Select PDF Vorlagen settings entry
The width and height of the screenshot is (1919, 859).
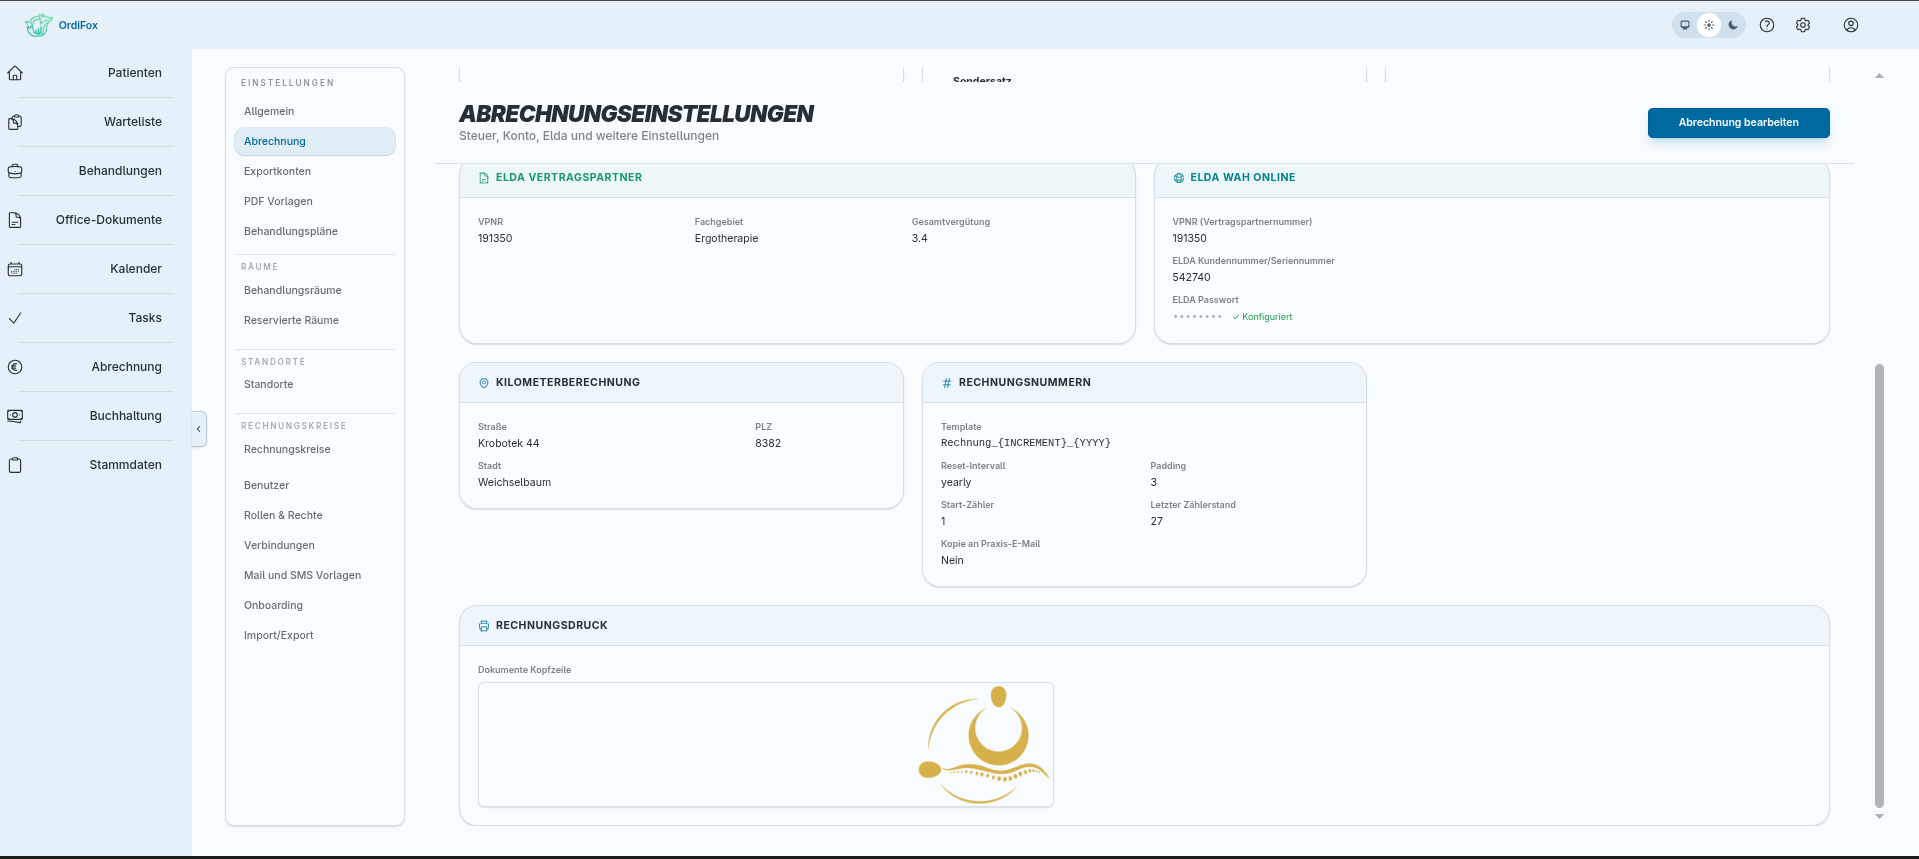pos(315,201)
